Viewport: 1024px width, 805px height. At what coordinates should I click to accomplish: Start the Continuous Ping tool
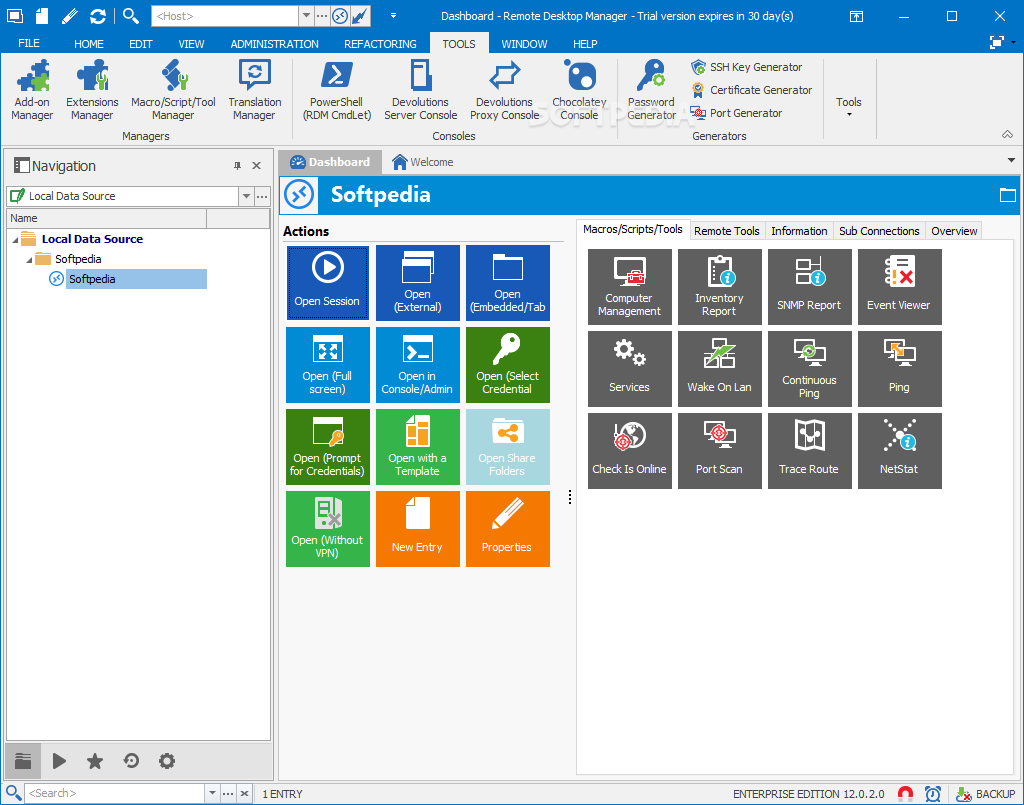click(810, 369)
